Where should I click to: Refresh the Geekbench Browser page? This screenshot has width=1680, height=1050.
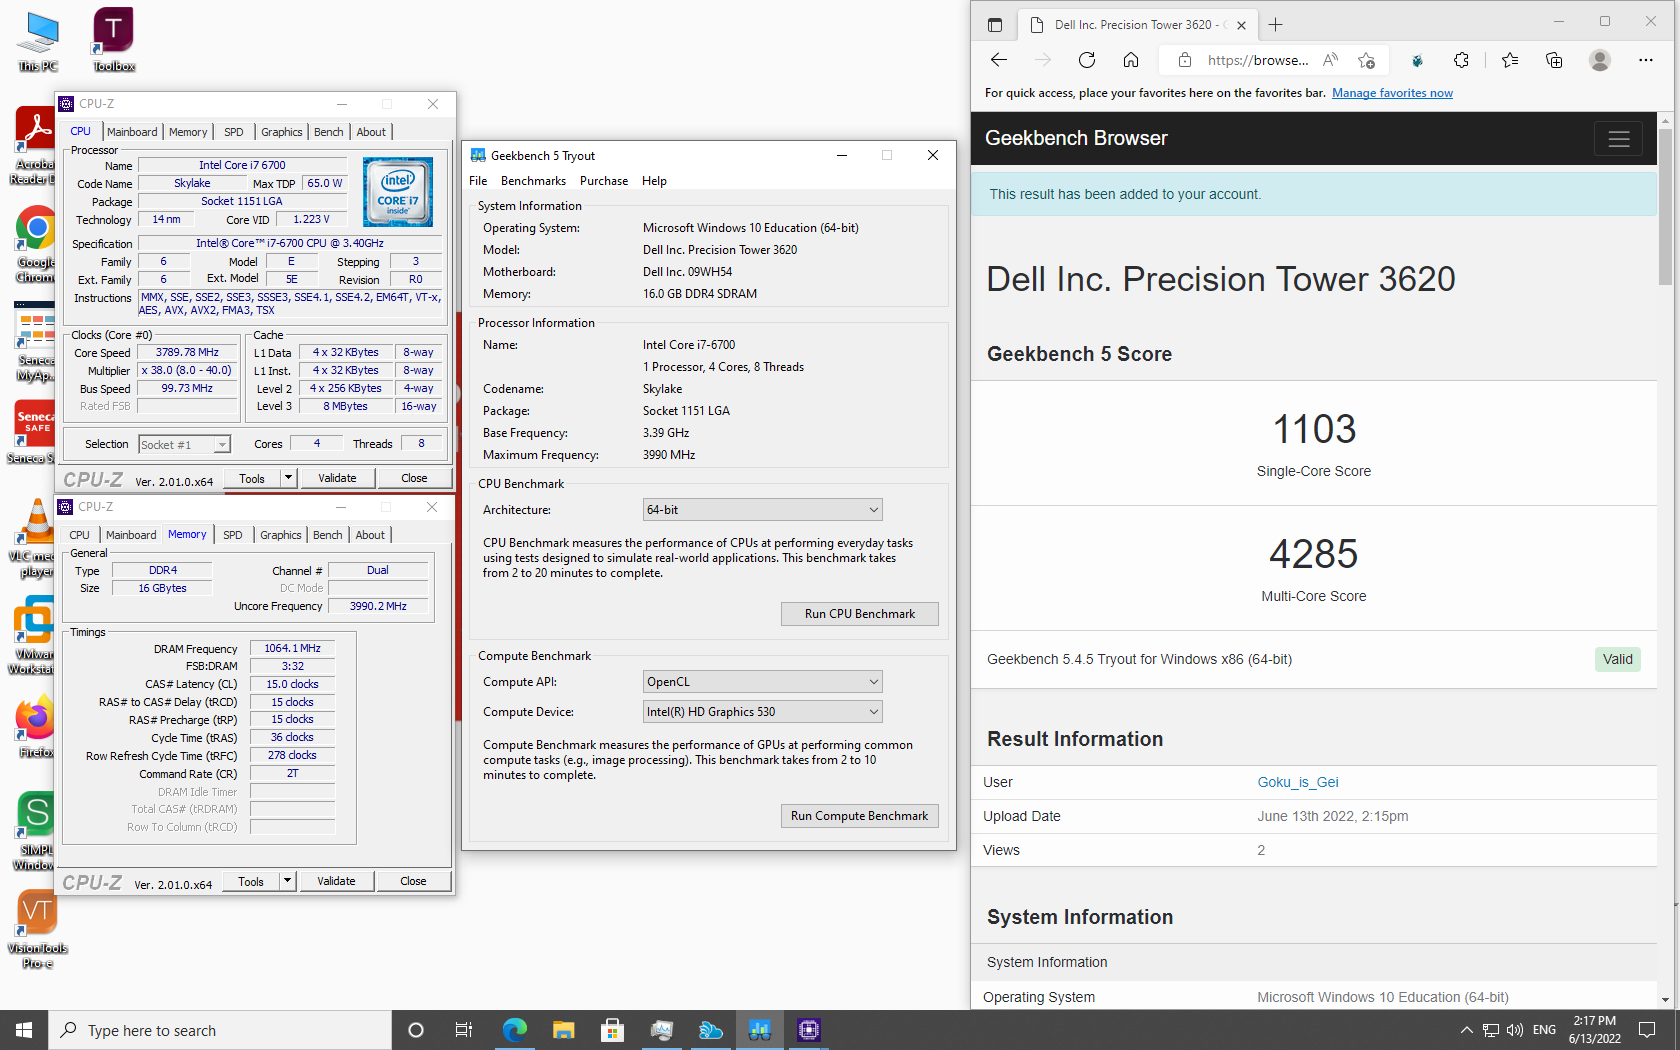point(1087,60)
